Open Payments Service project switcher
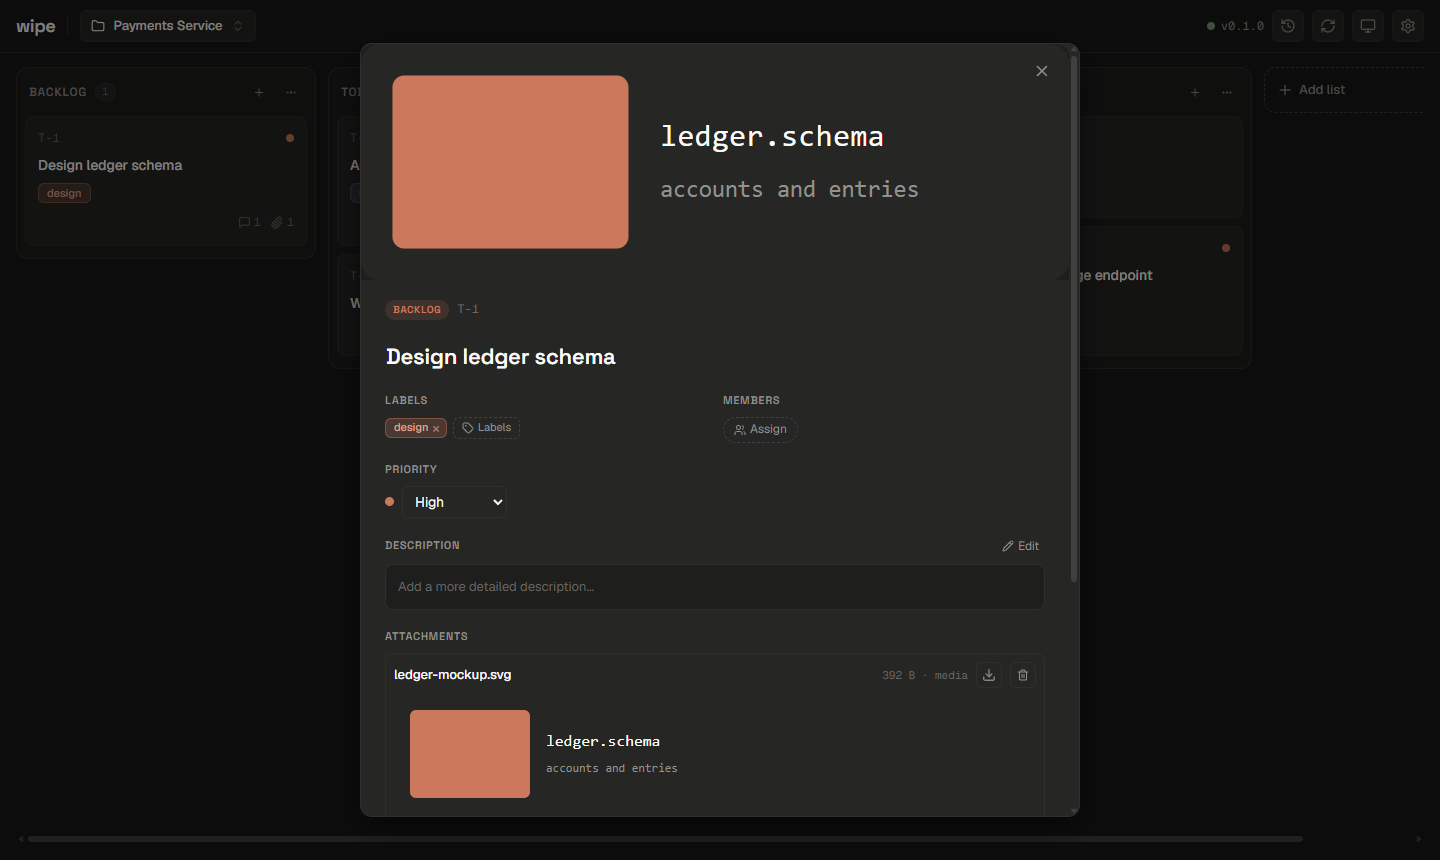This screenshot has width=1440, height=860. pos(168,26)
